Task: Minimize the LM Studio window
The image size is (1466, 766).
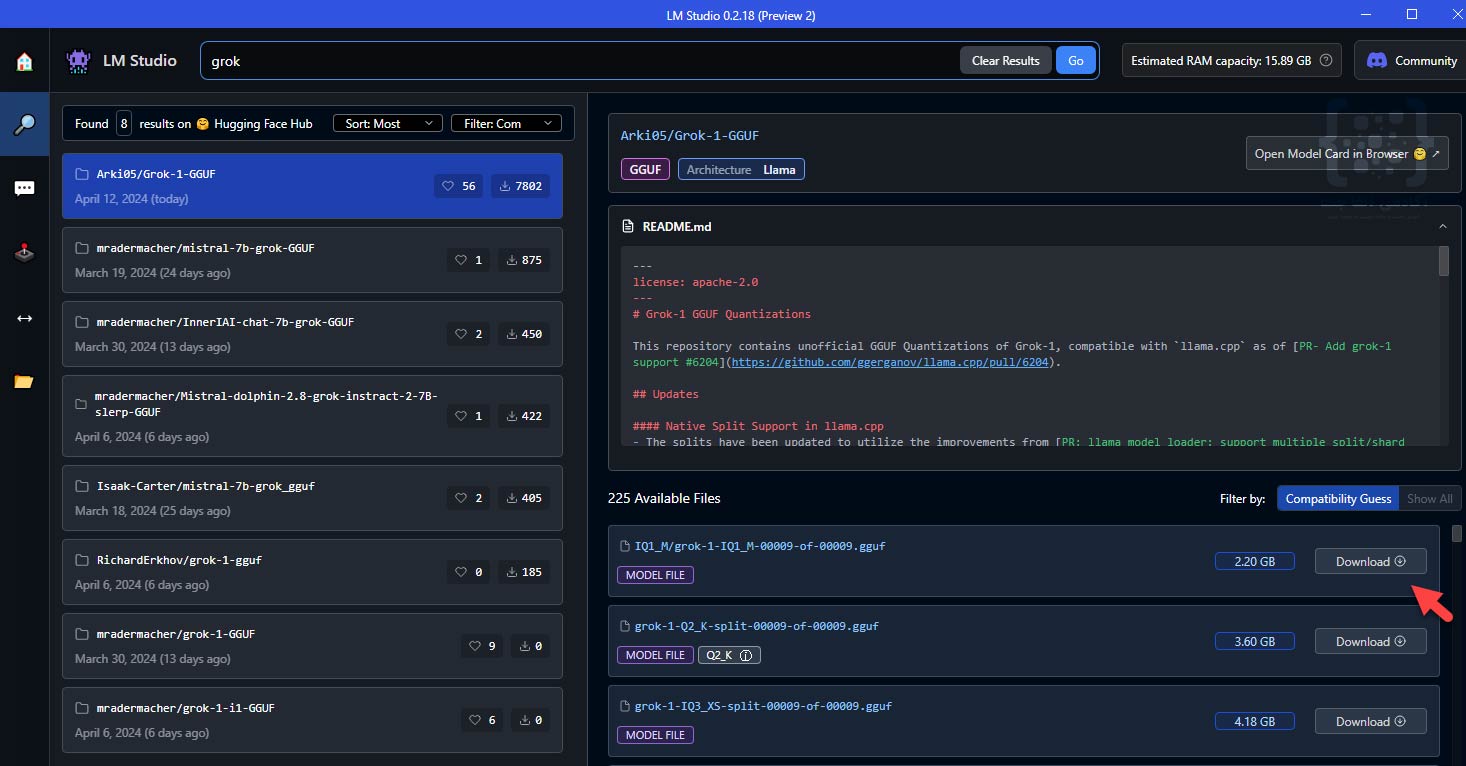Action: (1365, 14)
